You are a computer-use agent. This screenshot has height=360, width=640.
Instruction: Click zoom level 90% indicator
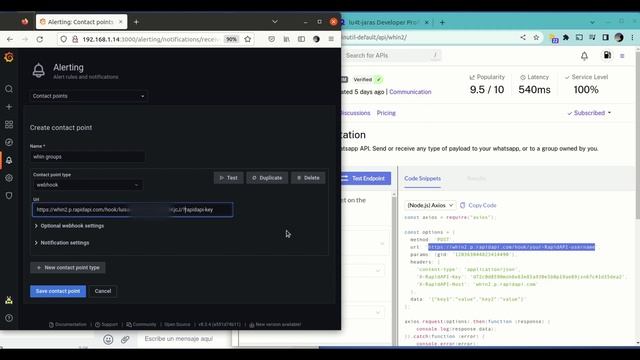click(231, 39)
